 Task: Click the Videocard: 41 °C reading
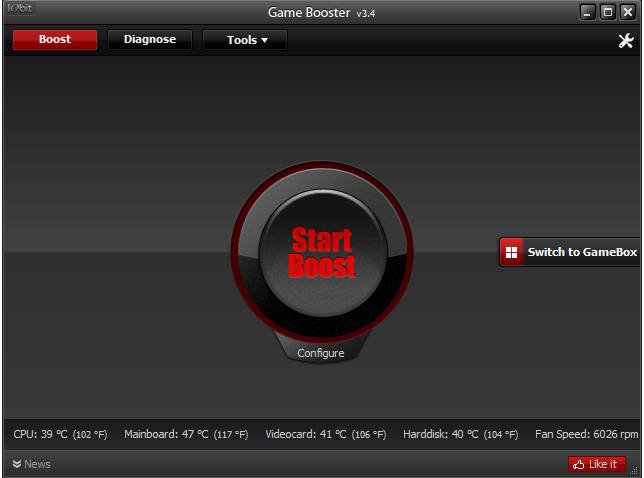tap(326, 434)
